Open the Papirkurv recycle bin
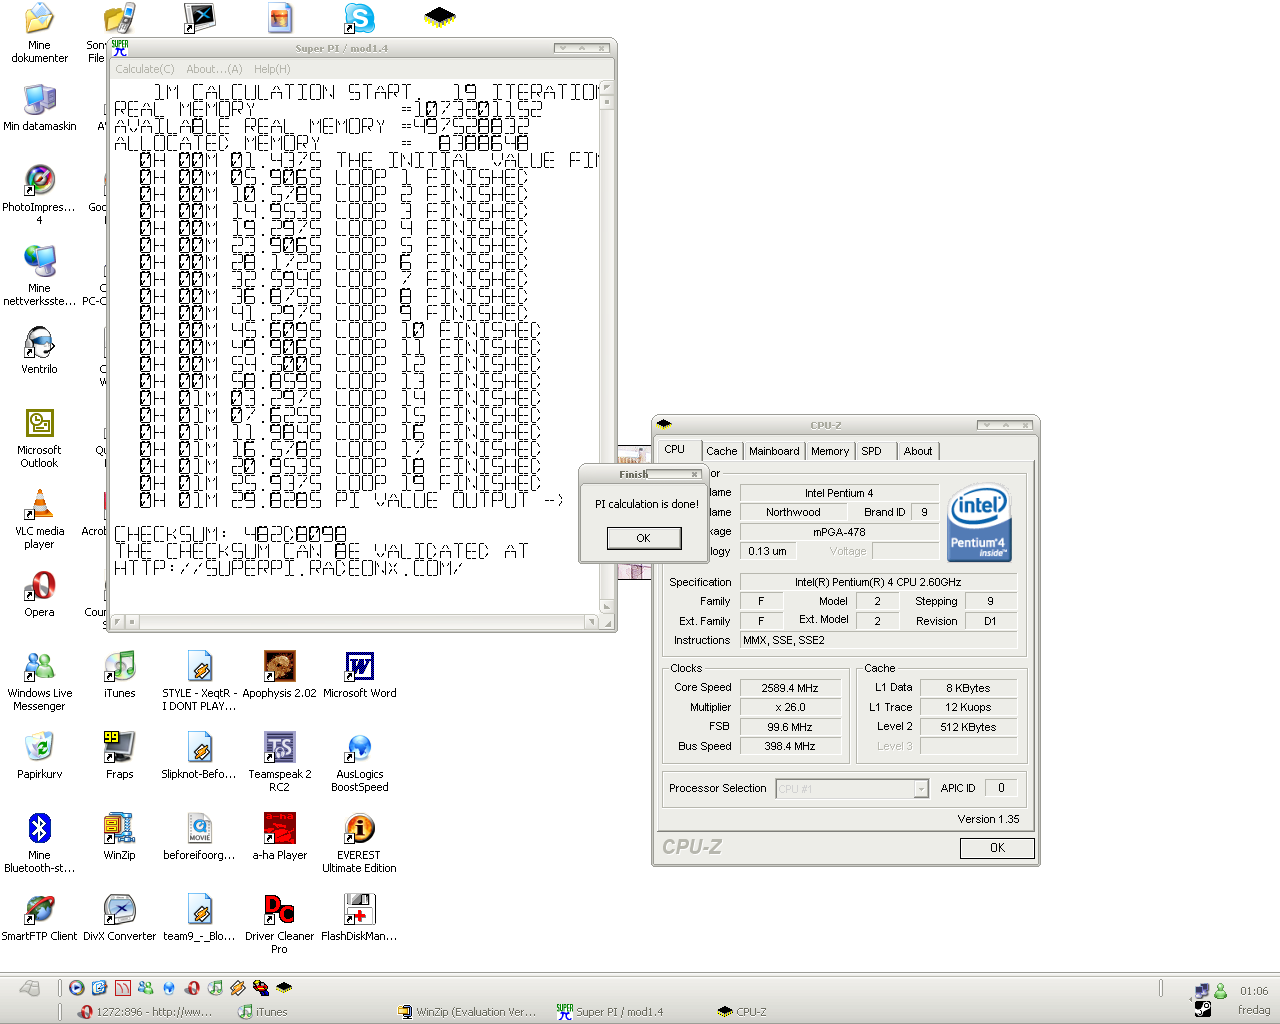Screen dimensions: 1280x1024 (39, 755)
